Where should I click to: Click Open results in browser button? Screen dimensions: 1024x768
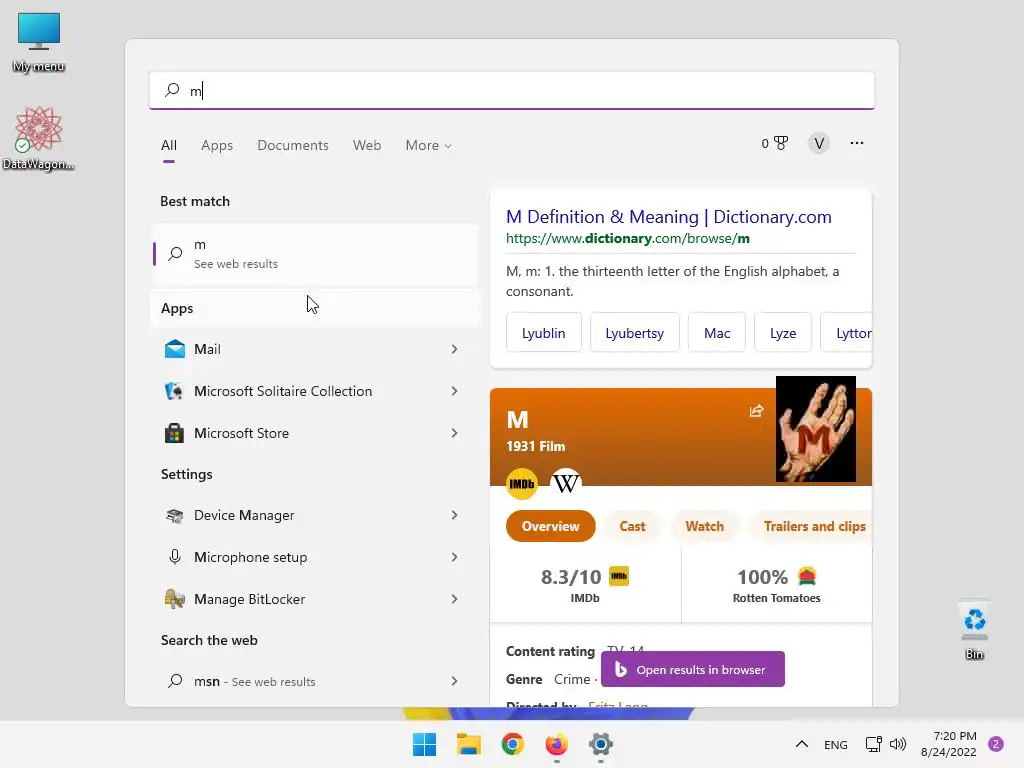pyautogui.click(x=693, y=669)
